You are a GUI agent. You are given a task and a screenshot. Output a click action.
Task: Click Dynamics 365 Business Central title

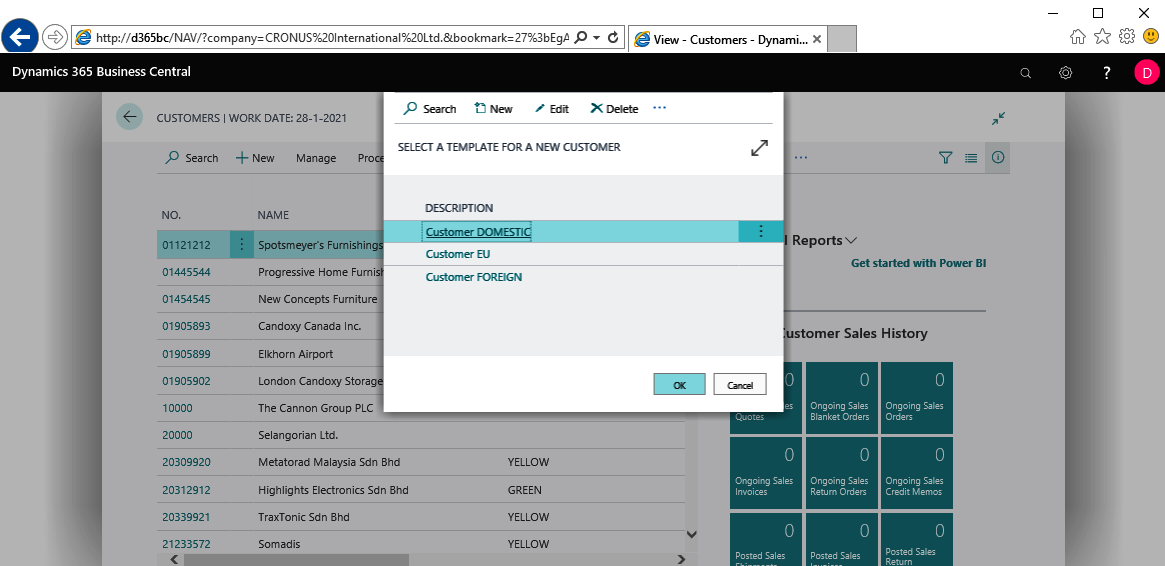point(101,72)
